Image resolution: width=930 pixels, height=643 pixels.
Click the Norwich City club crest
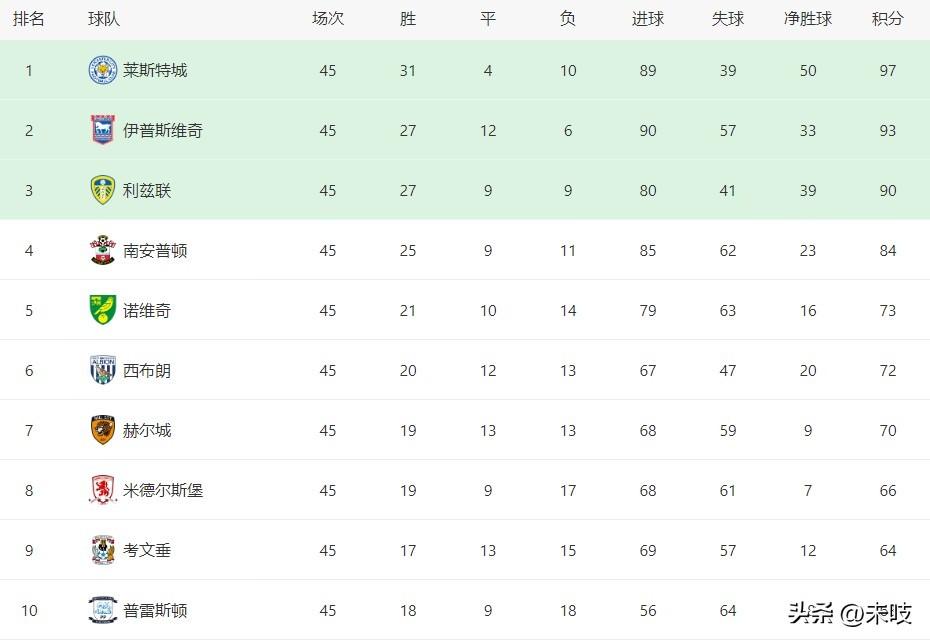click(103, 311)
